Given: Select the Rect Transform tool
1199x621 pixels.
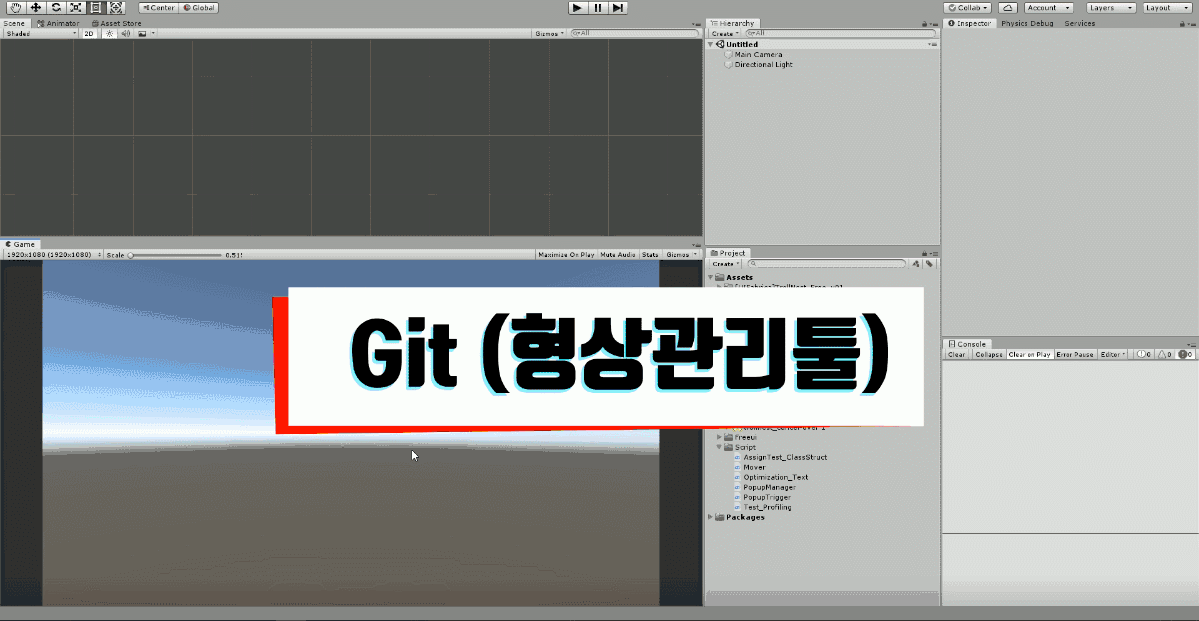Looking at the screenshot, I should click(x=95, y=8).
